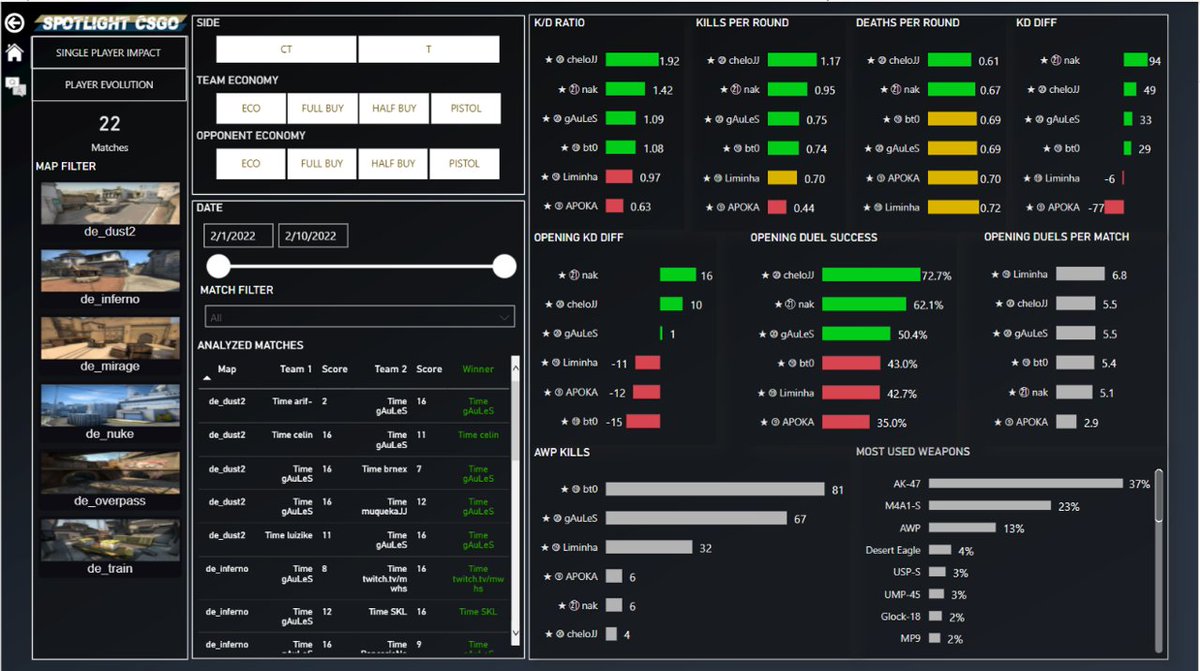Open Single Player Impact page

coord(109,53)
